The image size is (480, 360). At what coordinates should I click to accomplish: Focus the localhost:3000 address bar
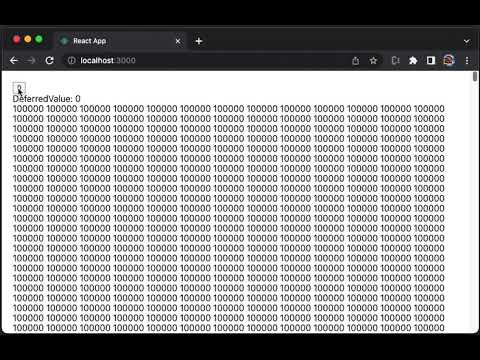pos(207,61)
